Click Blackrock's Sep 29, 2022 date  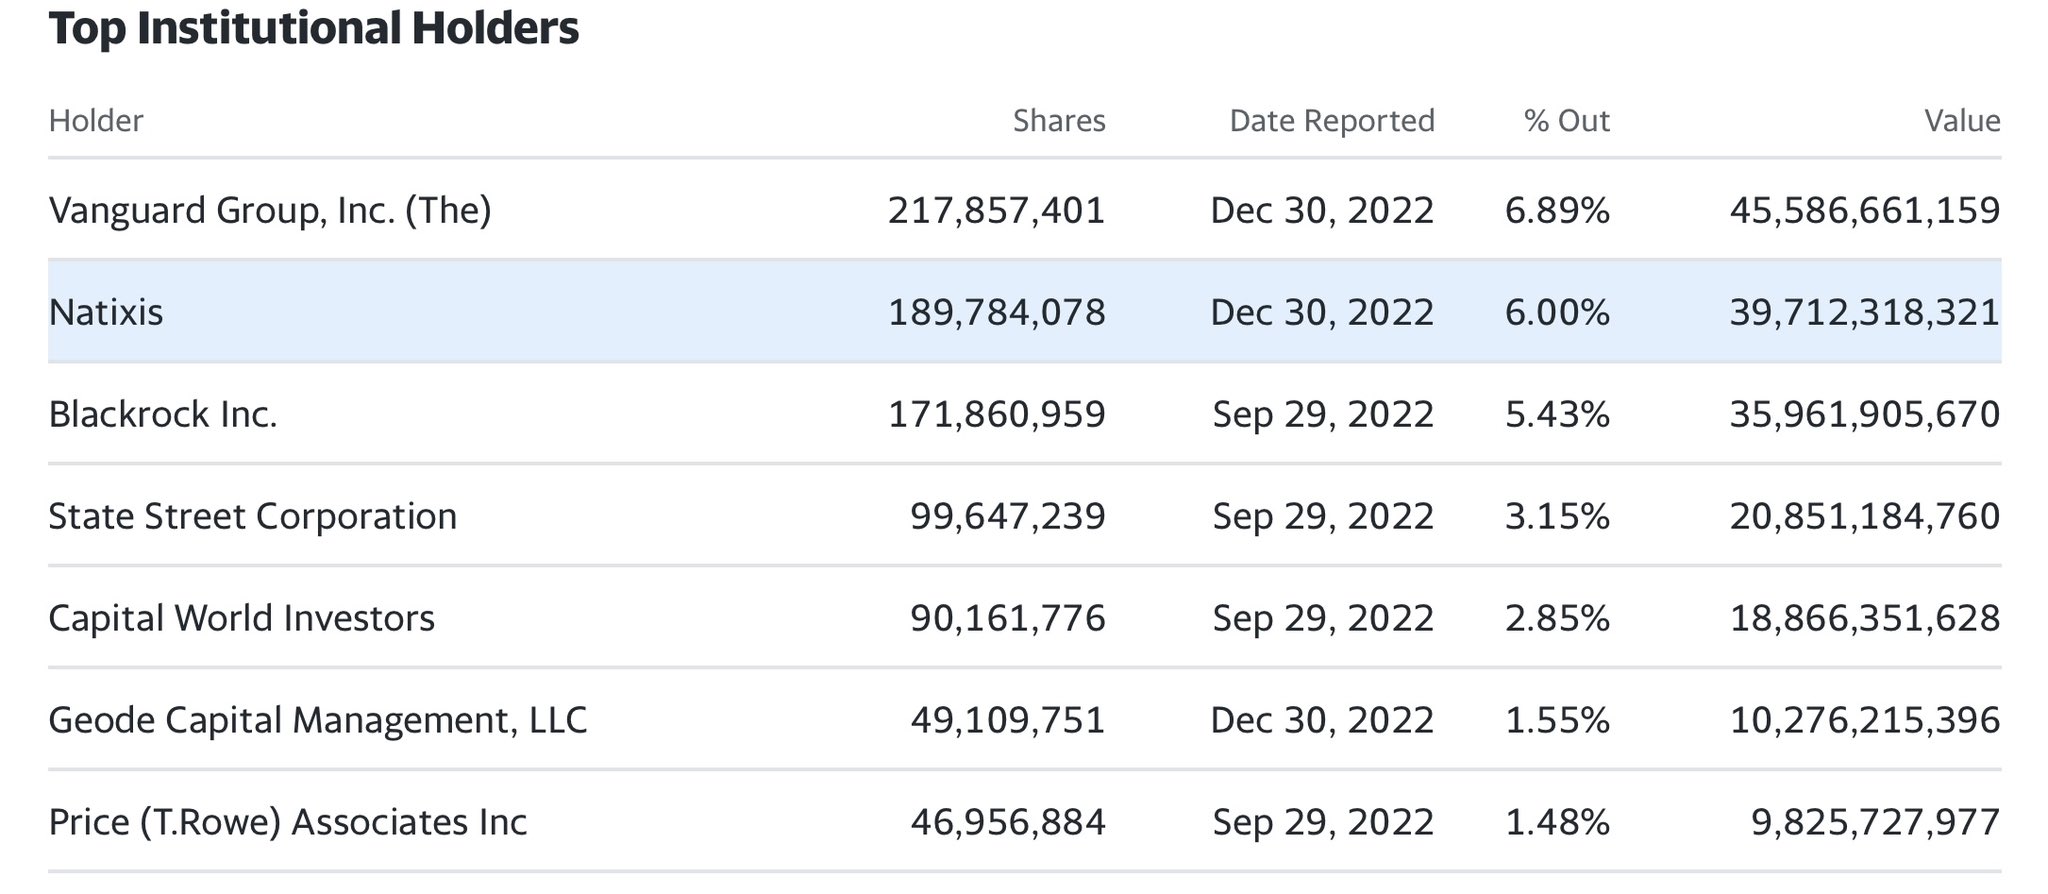pos(1324,415)
